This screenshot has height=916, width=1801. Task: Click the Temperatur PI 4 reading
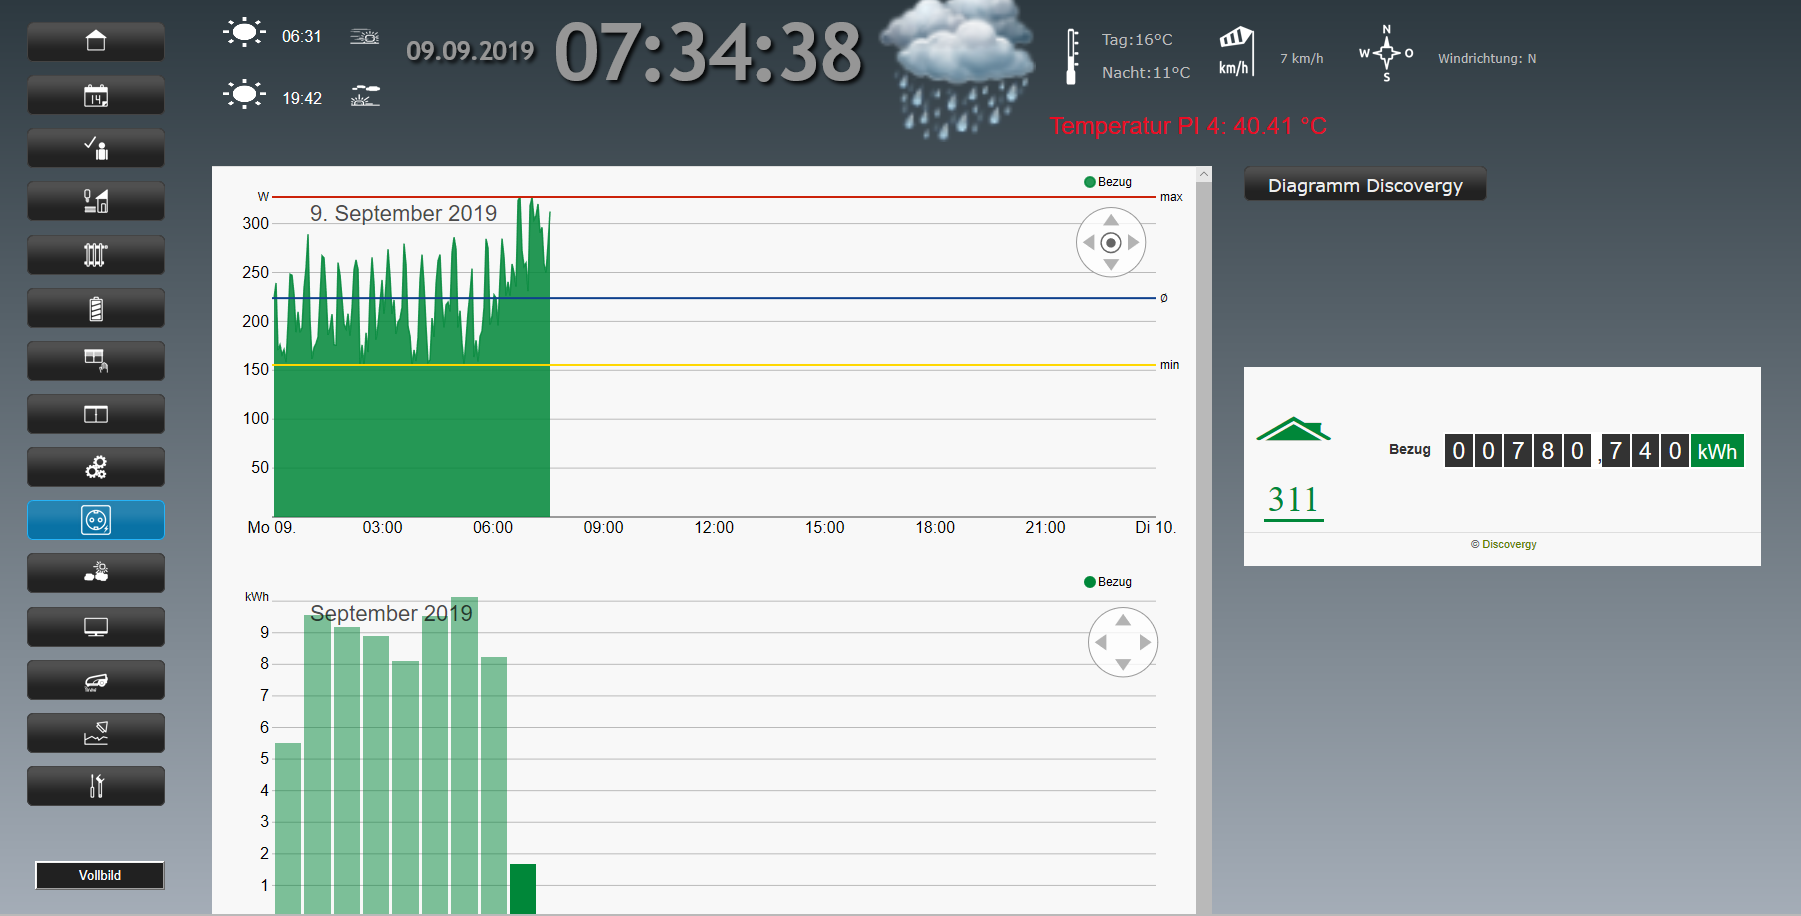(1189, 126)
